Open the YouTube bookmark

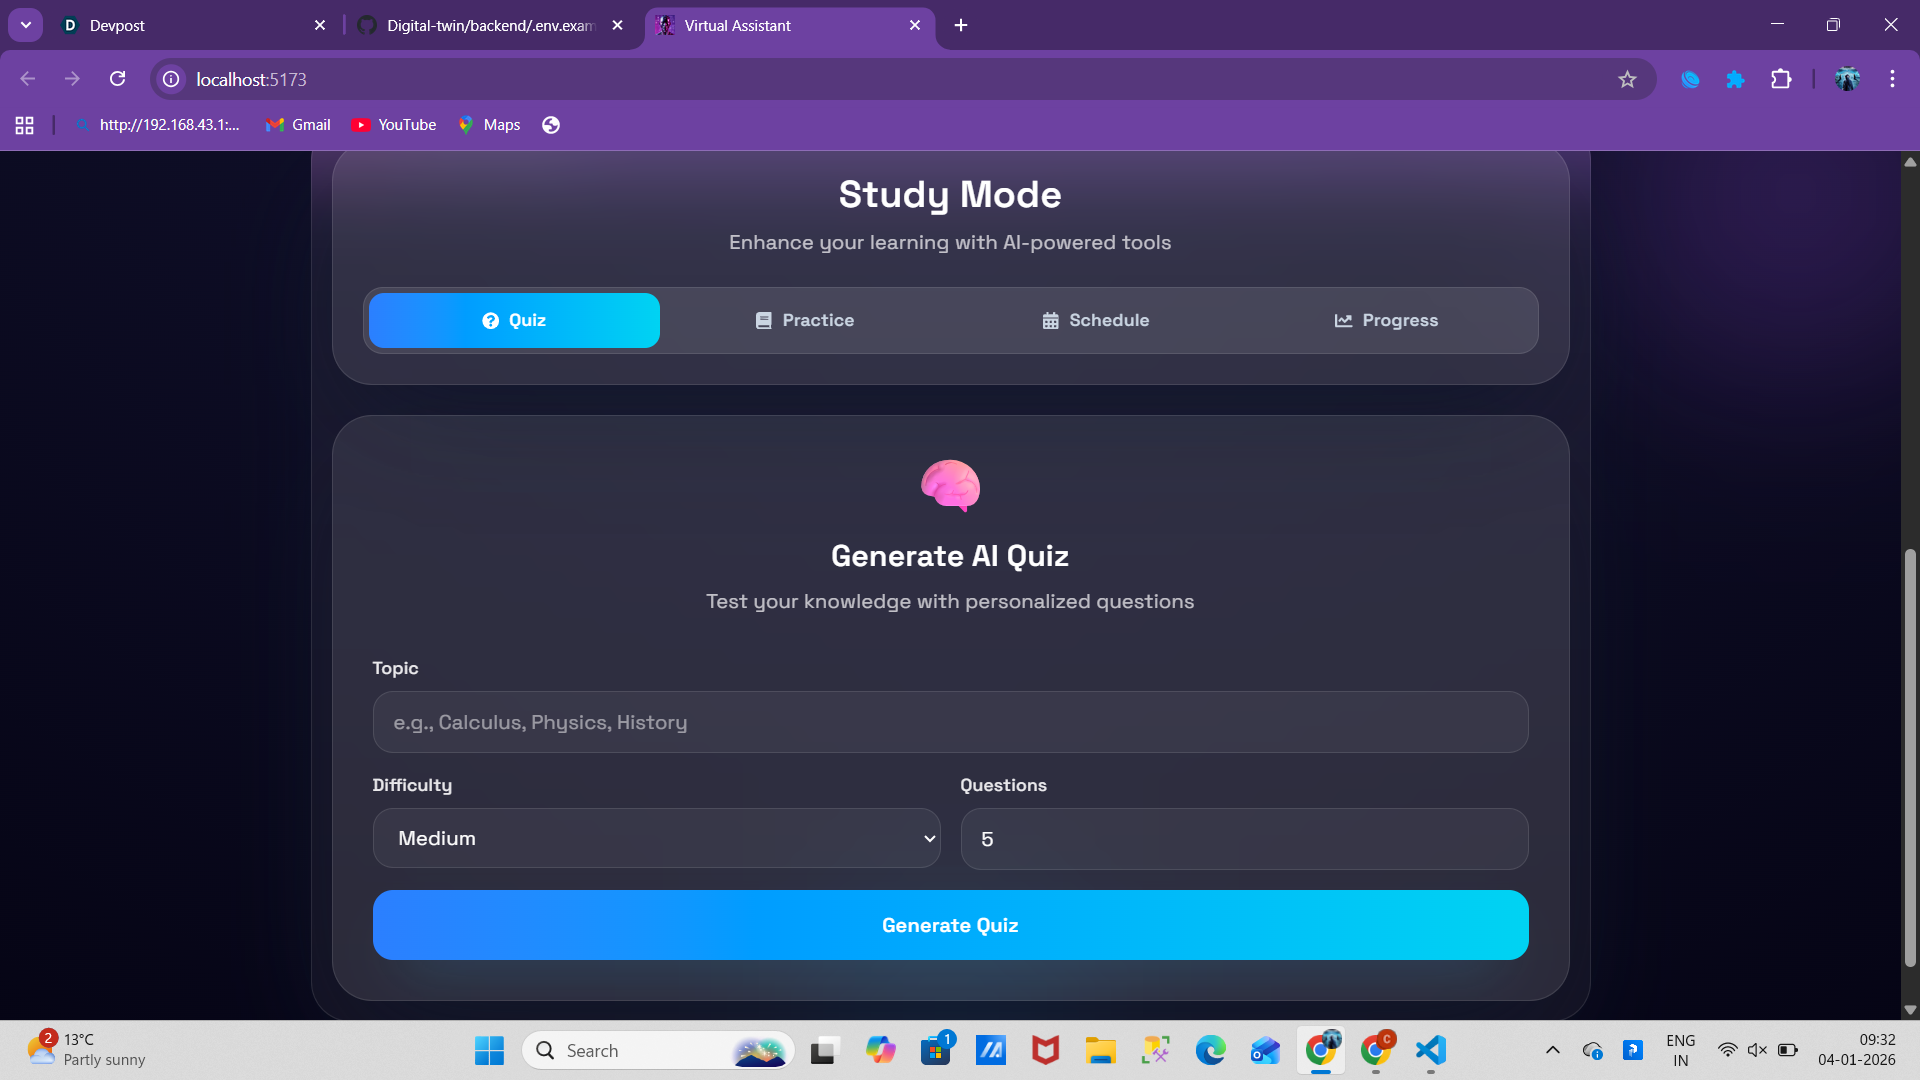394,125
